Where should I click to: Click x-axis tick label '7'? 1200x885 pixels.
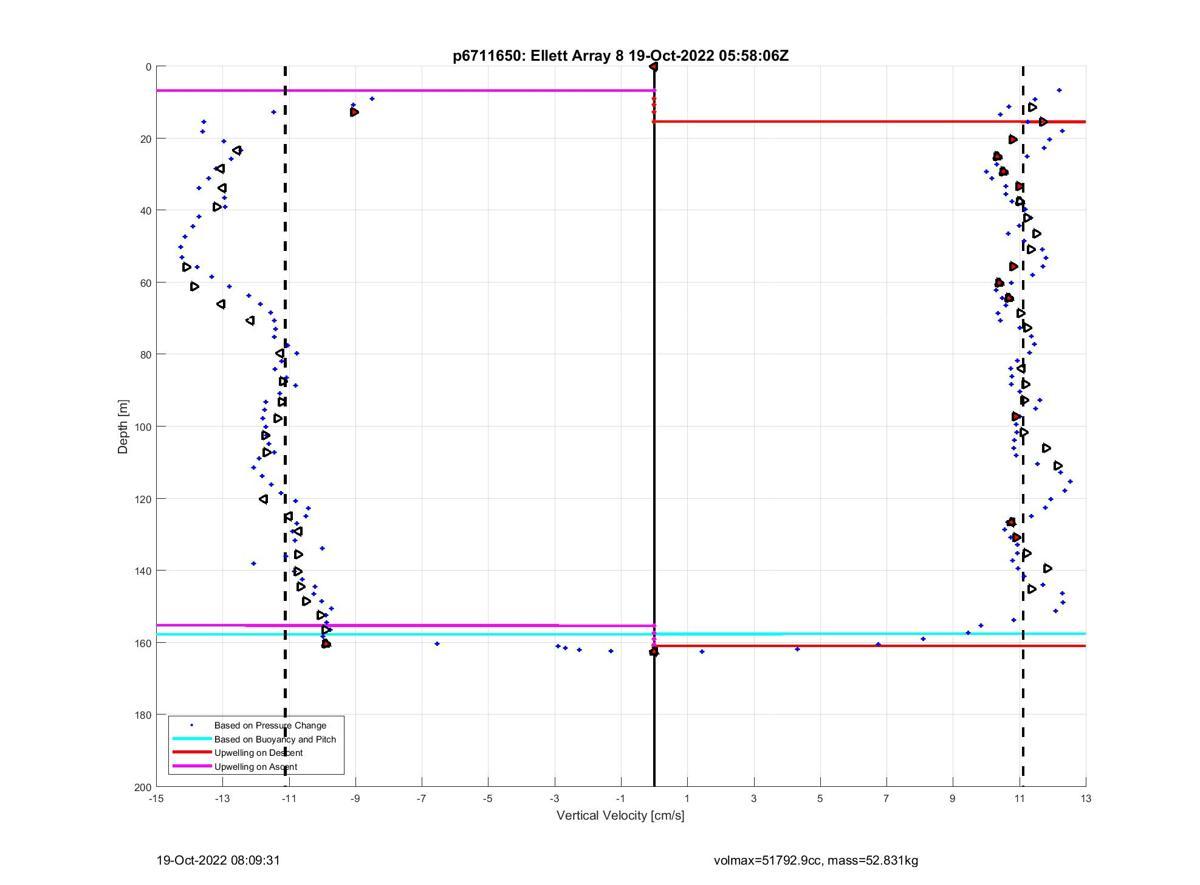886,799
